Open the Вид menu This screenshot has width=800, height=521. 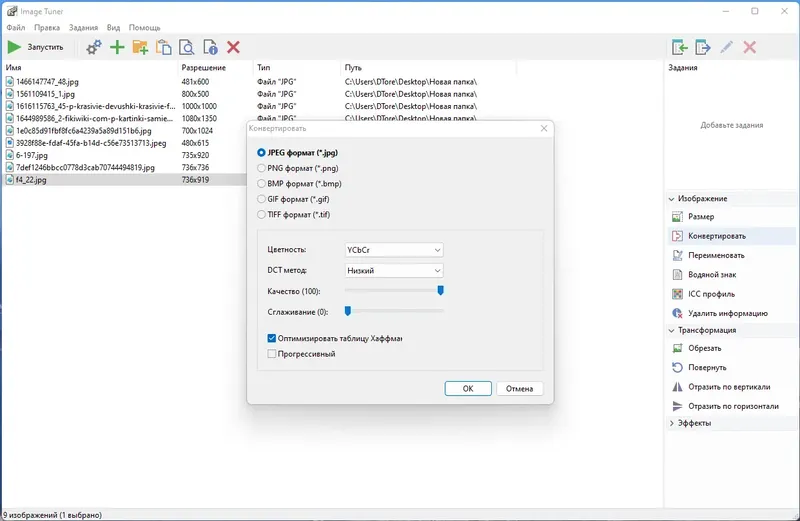click(x=113, y=28)
